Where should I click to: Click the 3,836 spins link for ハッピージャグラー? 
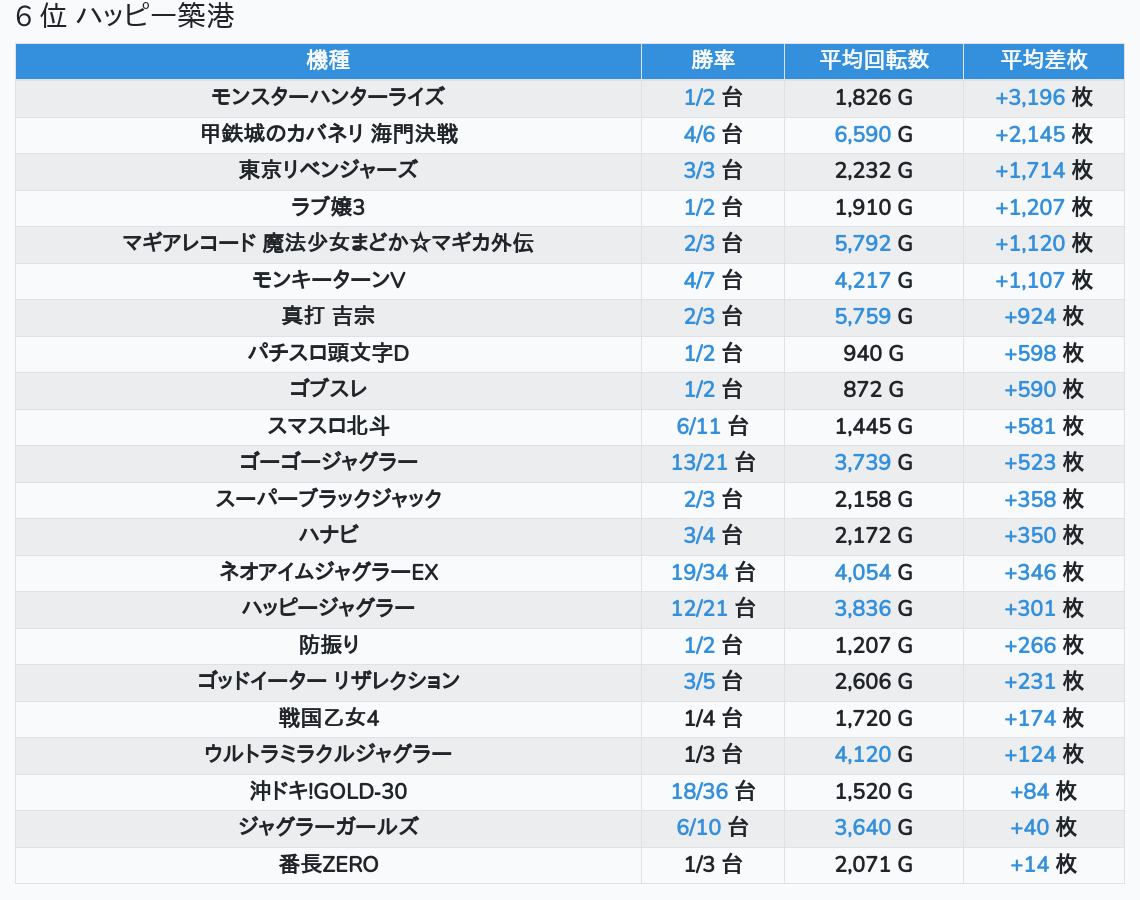tap(862, 608)
